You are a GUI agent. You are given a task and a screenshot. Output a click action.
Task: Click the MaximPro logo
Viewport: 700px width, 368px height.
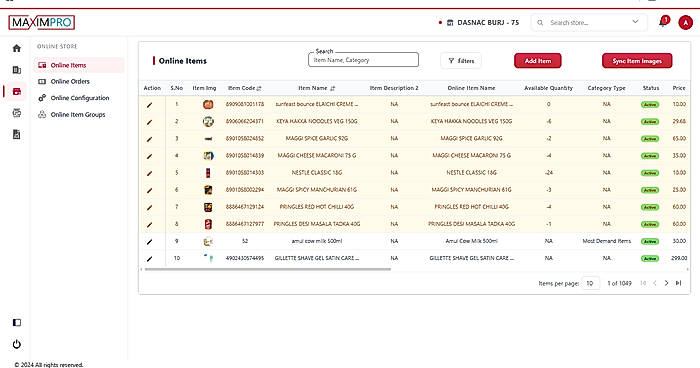click(42, 22)
